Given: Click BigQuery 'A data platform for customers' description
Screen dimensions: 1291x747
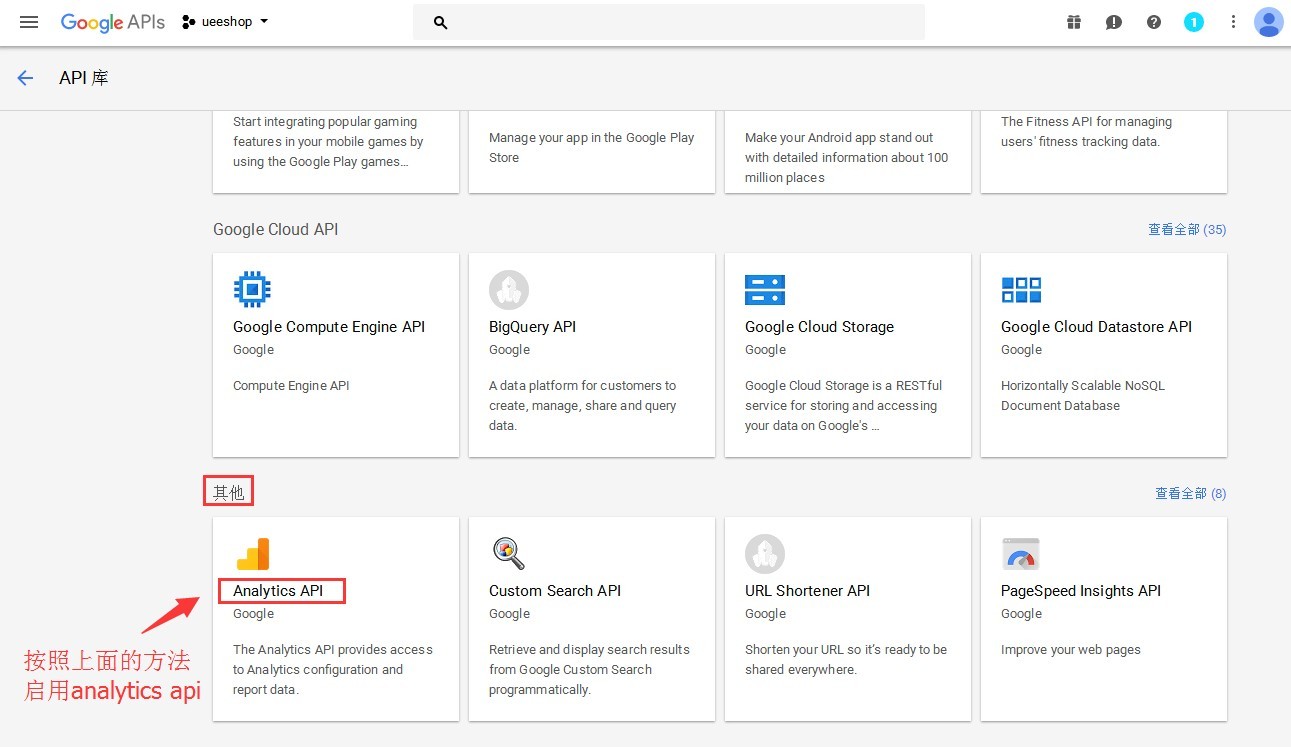Looking at the screenshot, I should [x=583, y=406].
